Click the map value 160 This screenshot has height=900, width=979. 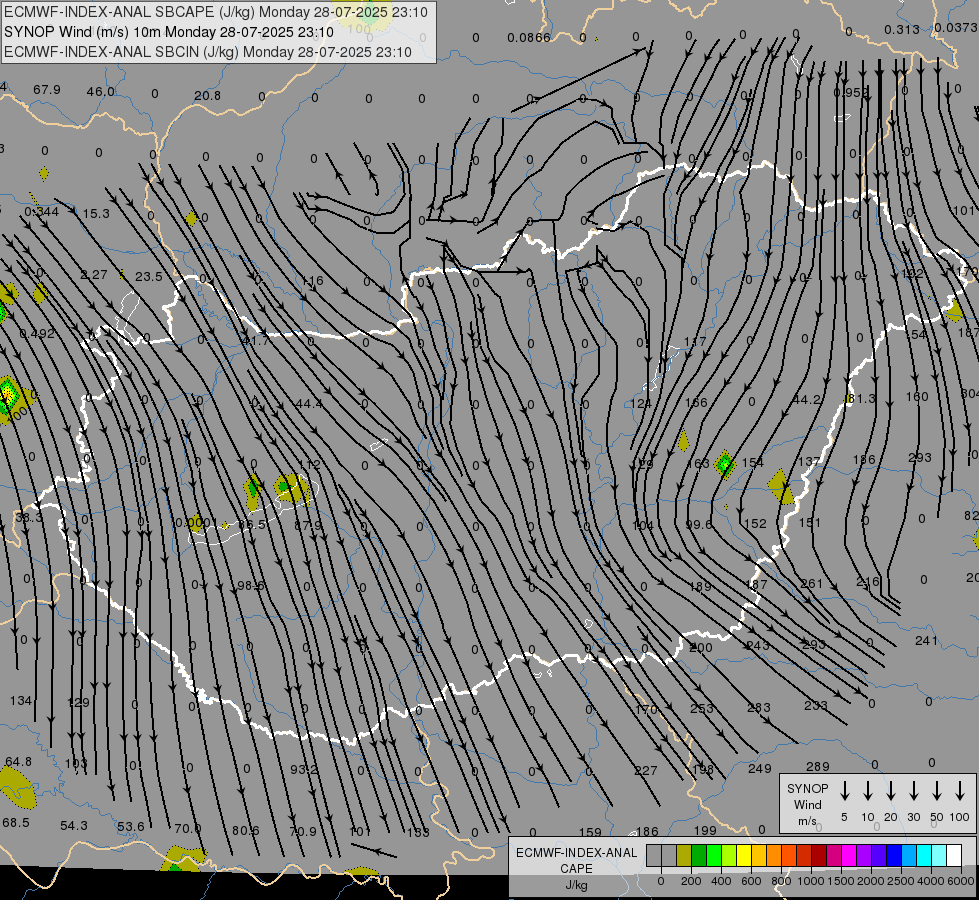(x=917, y=397)
